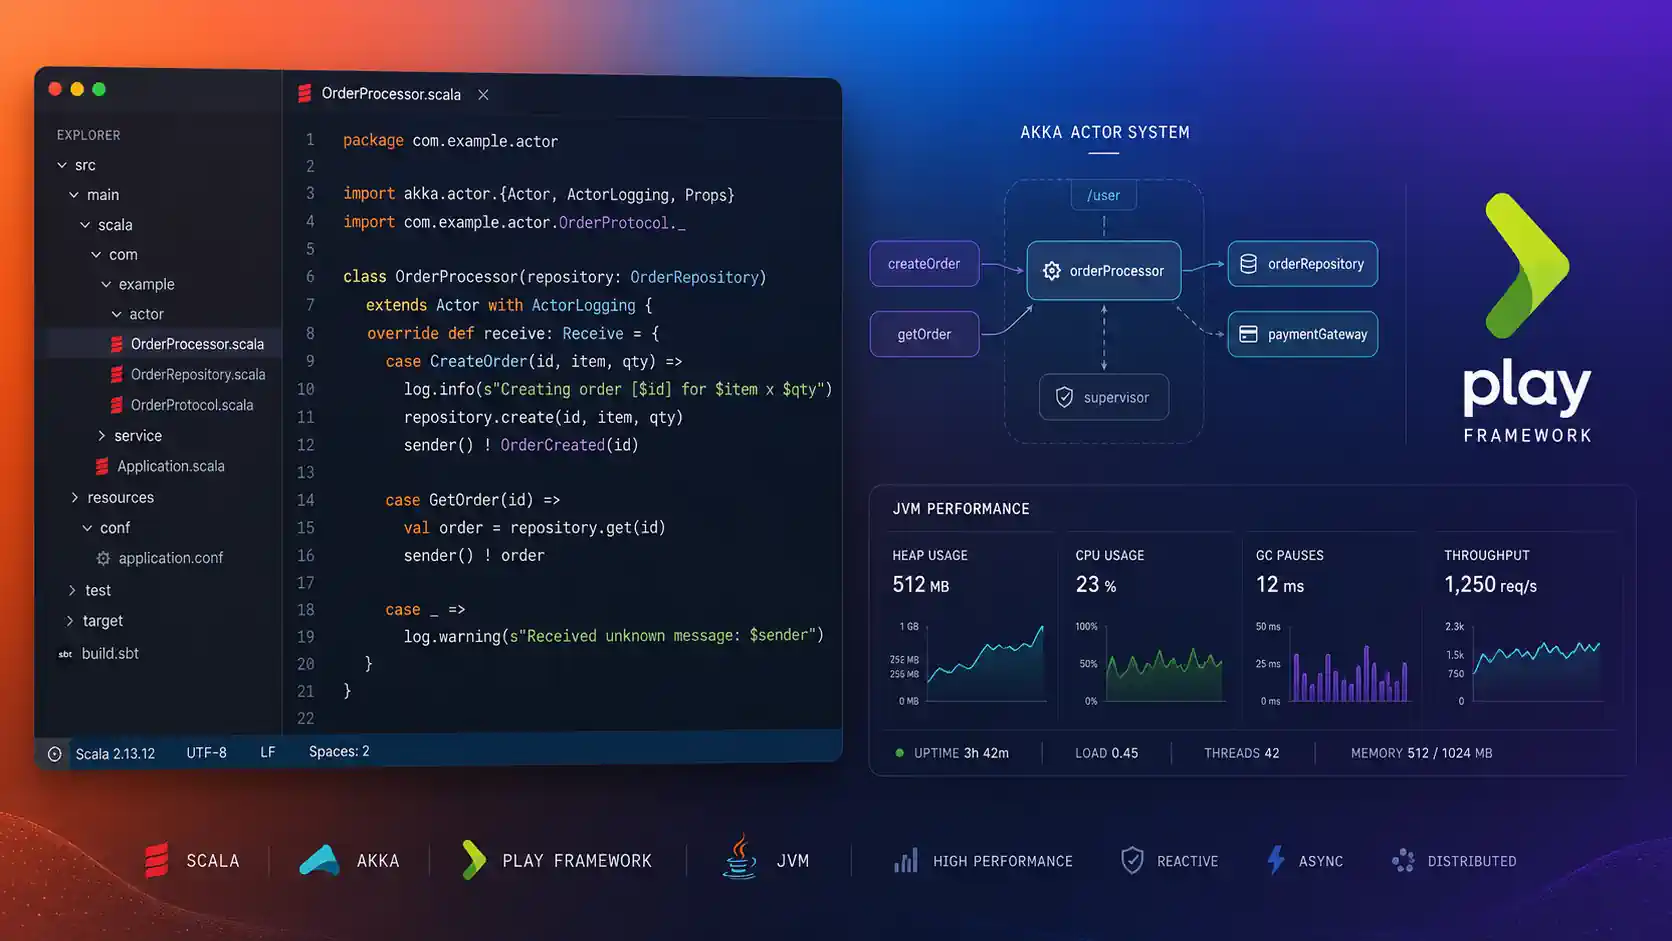Image resolution: width=1672 pixels, height=941 pixels.
Task: Click shield icon in supervisor node
Action: pos(1065,397)
